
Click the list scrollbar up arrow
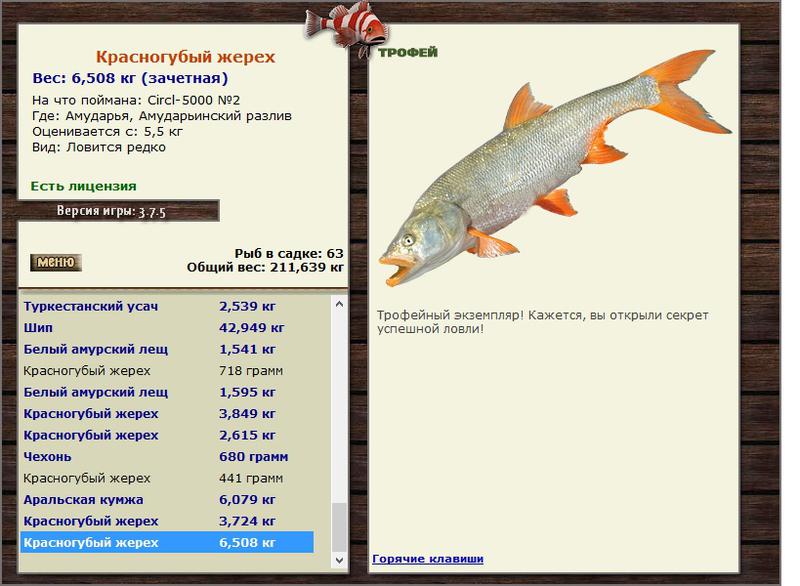click(x=339, y=304)
